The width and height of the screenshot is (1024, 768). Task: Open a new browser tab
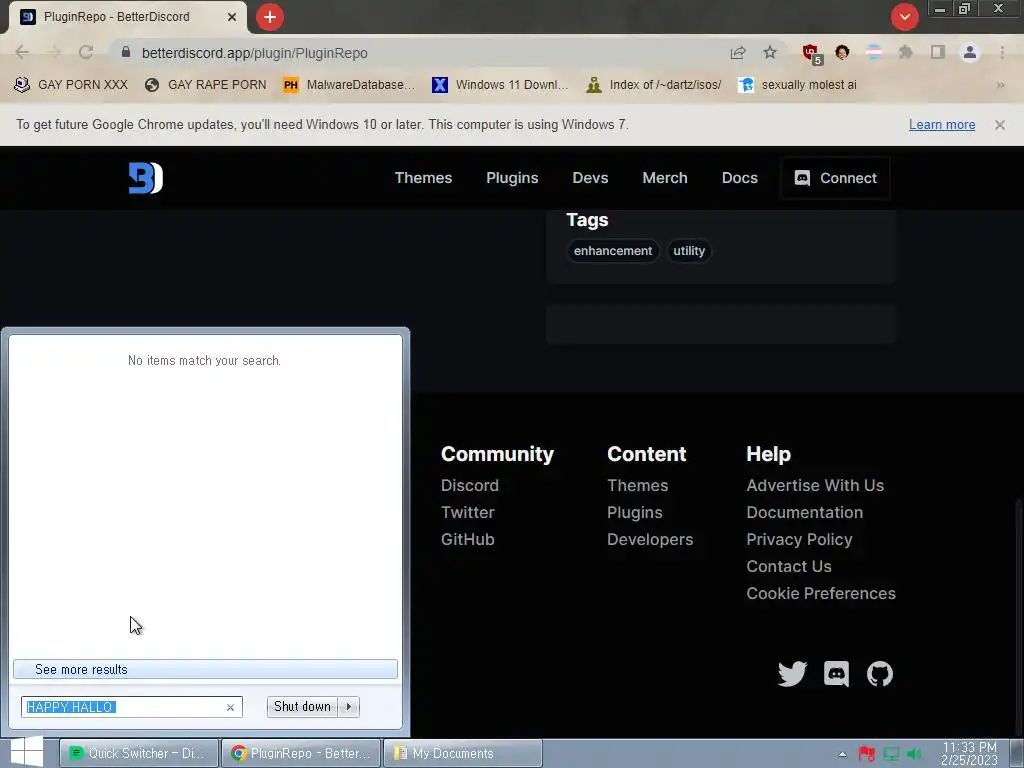pos(270,17)
